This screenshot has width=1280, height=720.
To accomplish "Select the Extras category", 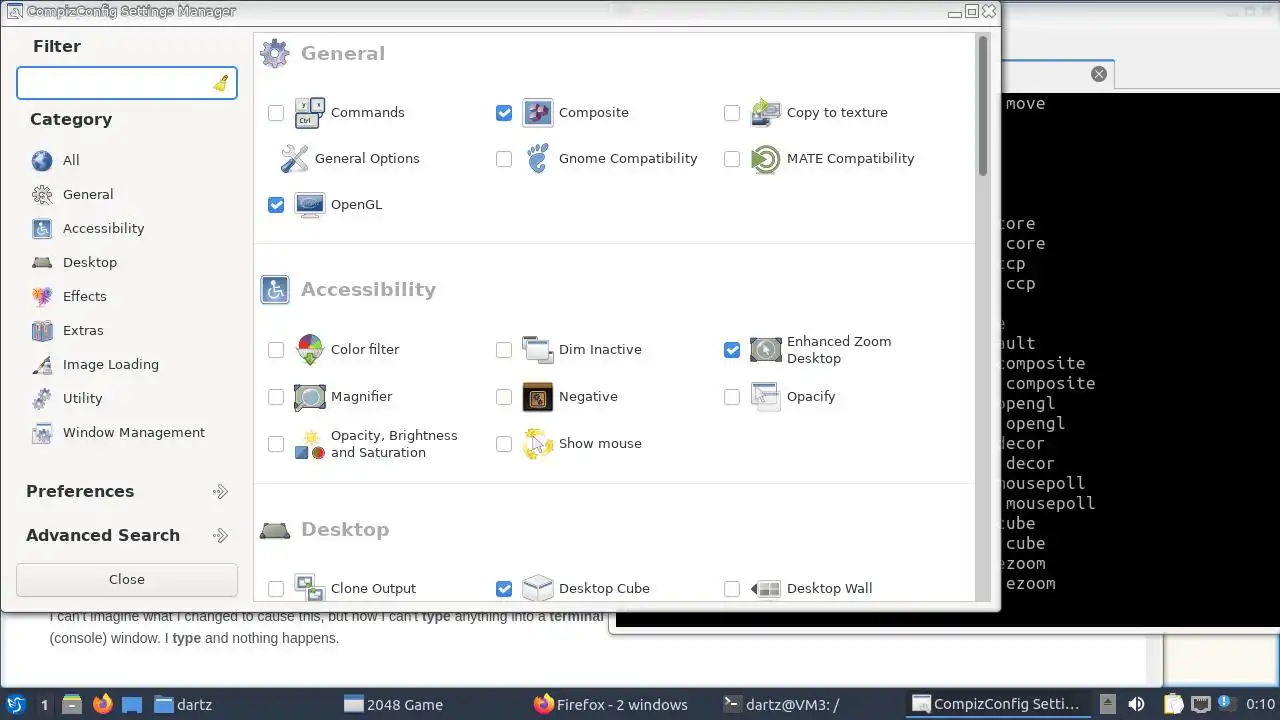I will coord(83,331).
